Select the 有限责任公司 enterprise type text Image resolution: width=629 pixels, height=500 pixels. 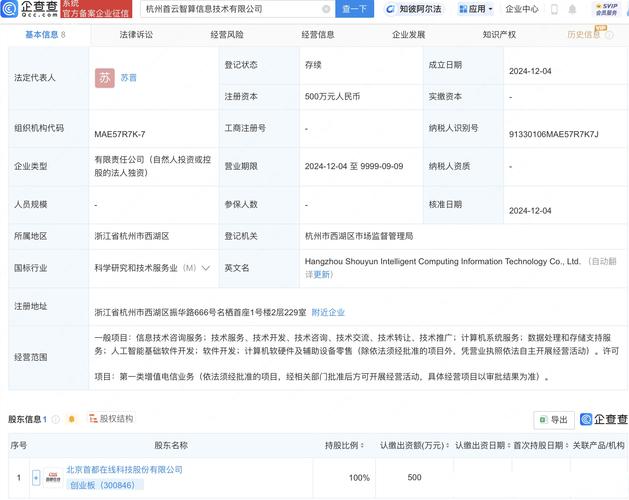[x=152, y=166]
